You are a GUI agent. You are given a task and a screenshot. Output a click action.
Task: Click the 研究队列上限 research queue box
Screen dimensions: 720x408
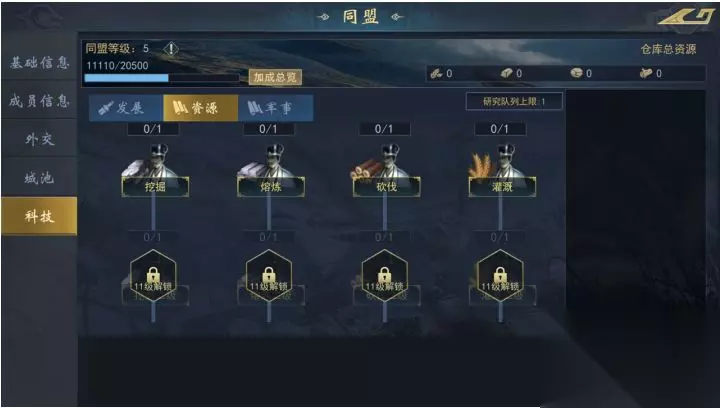pos(514,101)
